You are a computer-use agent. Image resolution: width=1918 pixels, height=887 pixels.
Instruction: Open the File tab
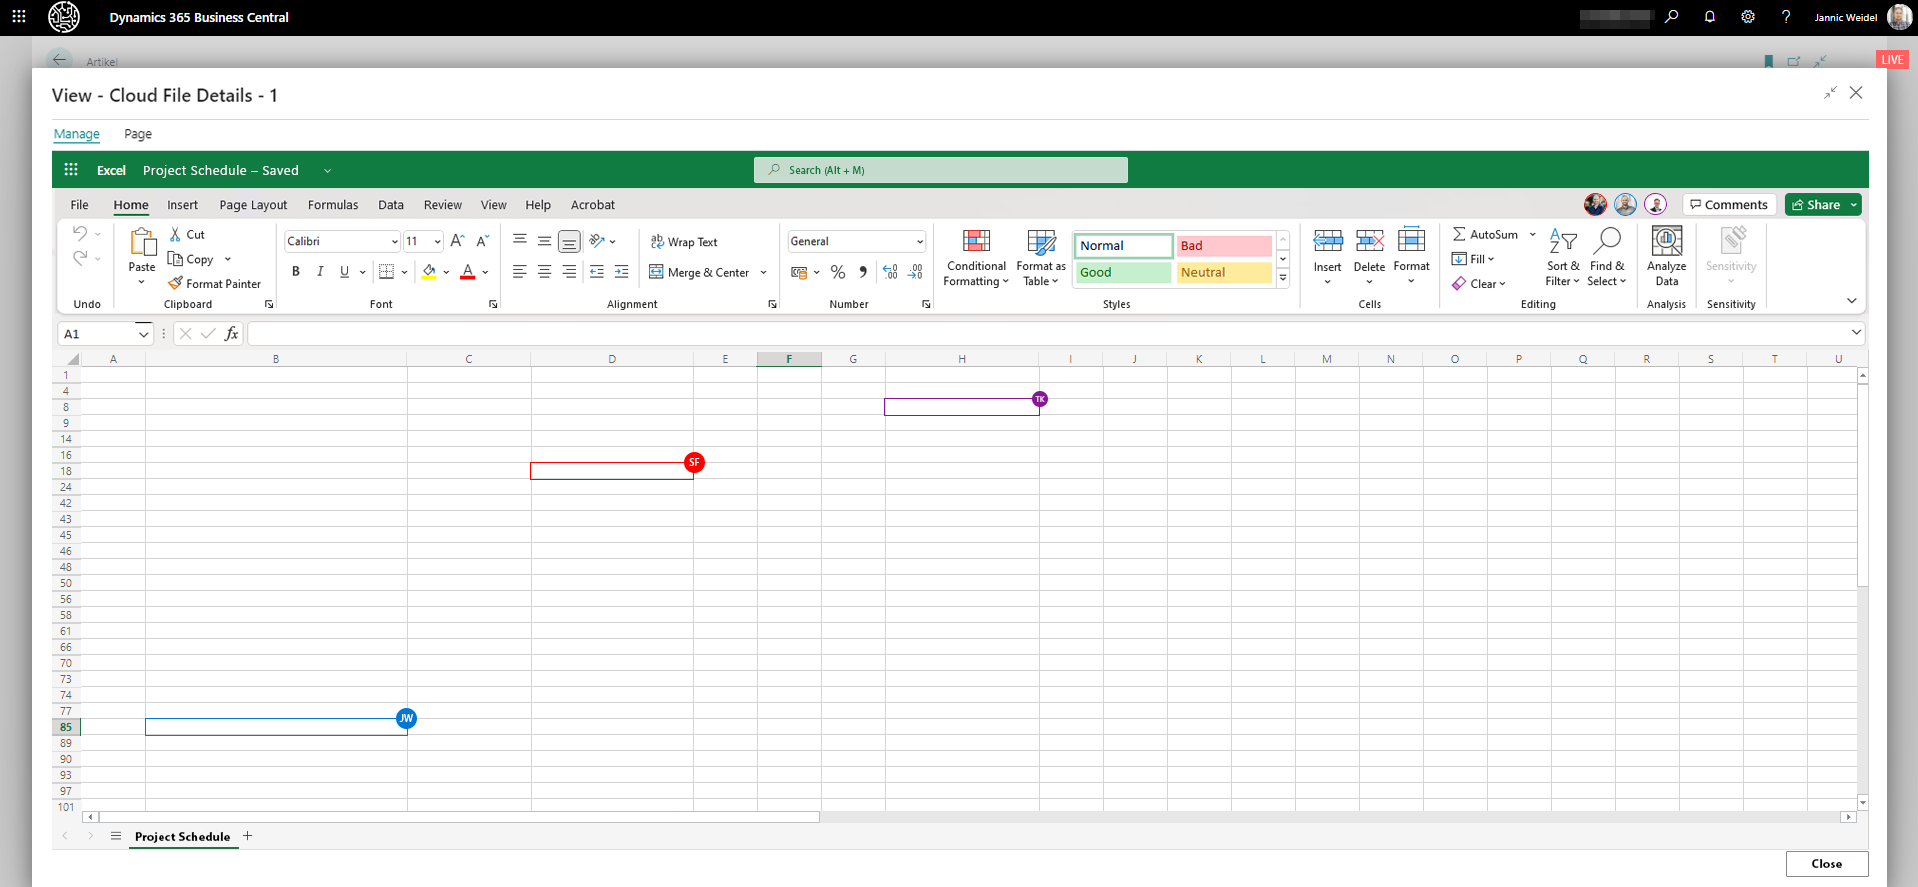(x=79, y=205)
